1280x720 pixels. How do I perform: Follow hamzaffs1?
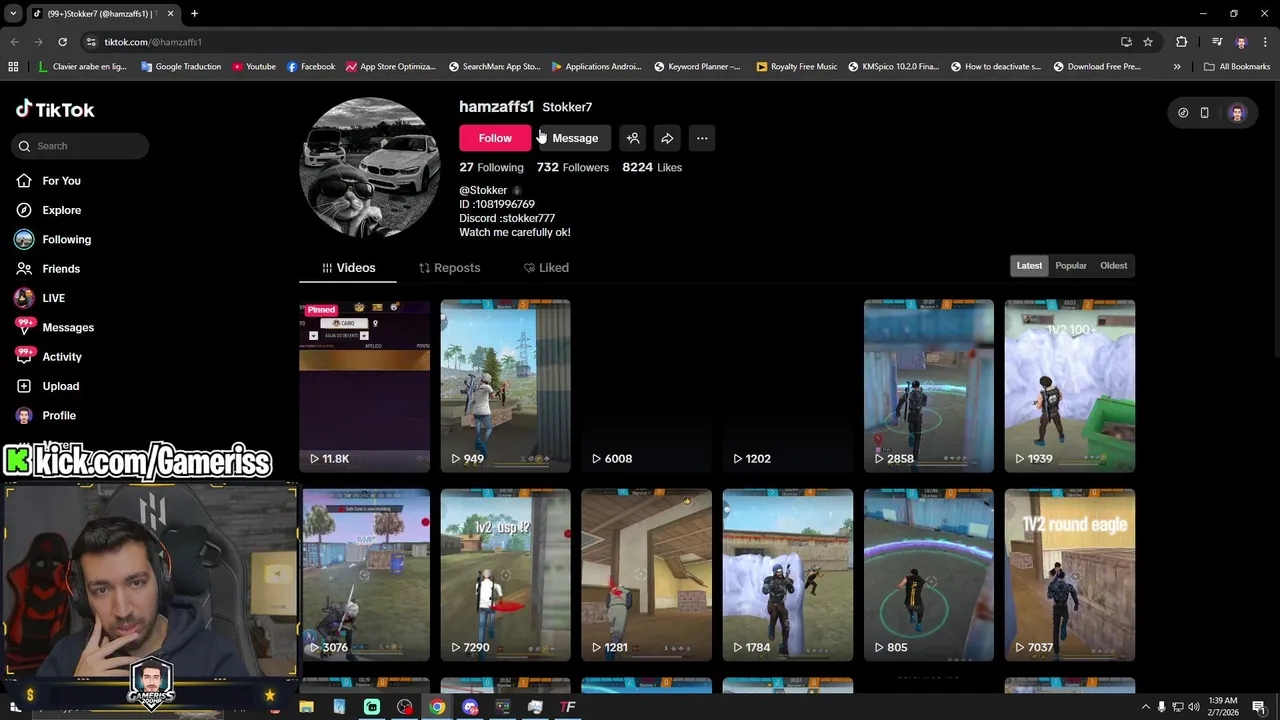click(x=495, y=138)
